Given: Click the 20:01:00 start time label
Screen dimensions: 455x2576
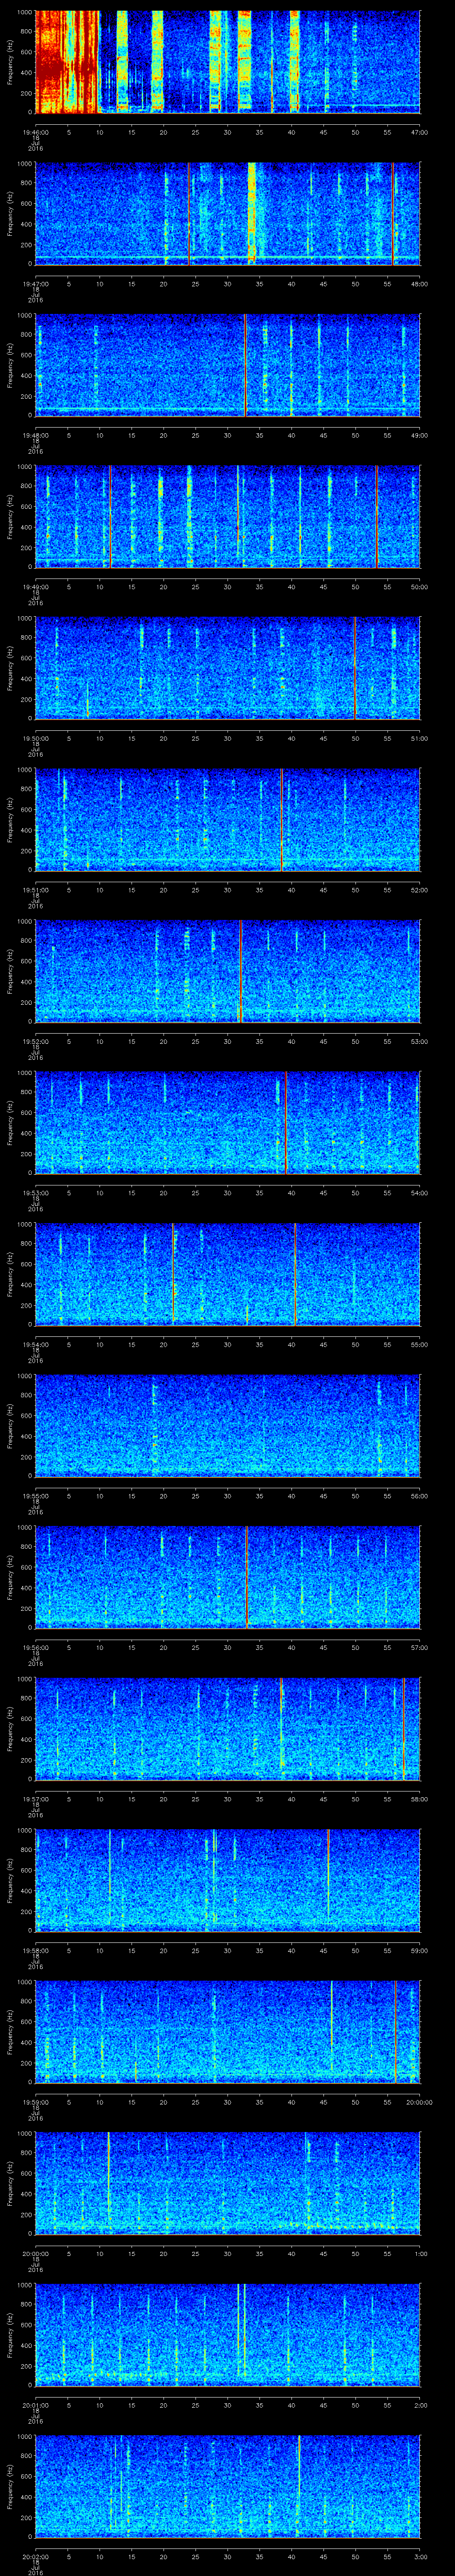Looking at the screenshot, I should 36,2405.
